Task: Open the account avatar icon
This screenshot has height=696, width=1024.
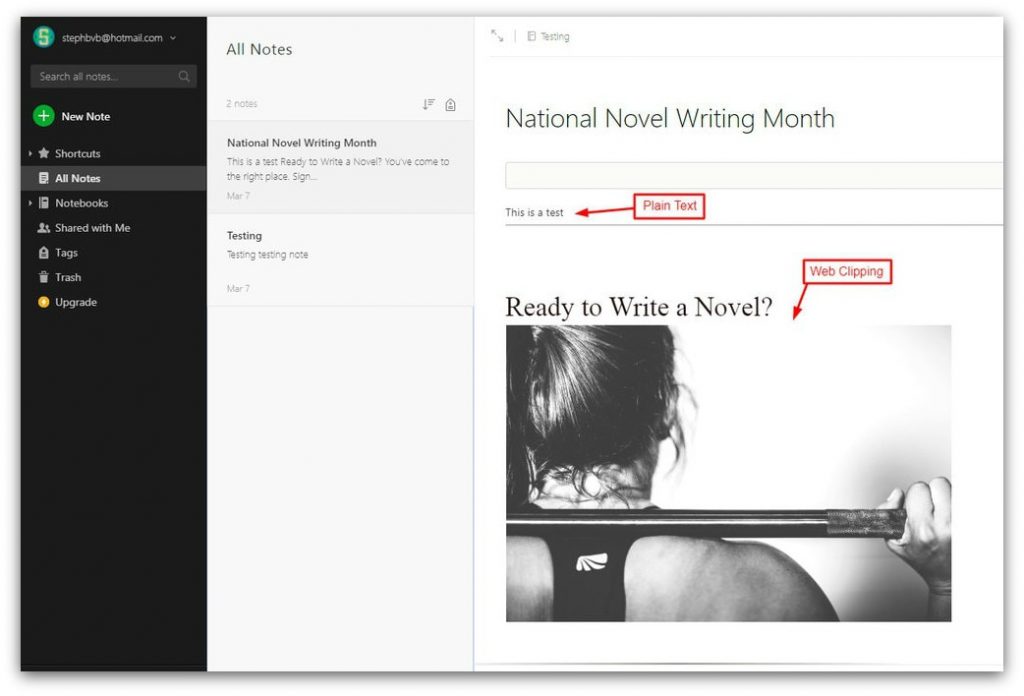Action: (x=44, y=37)
